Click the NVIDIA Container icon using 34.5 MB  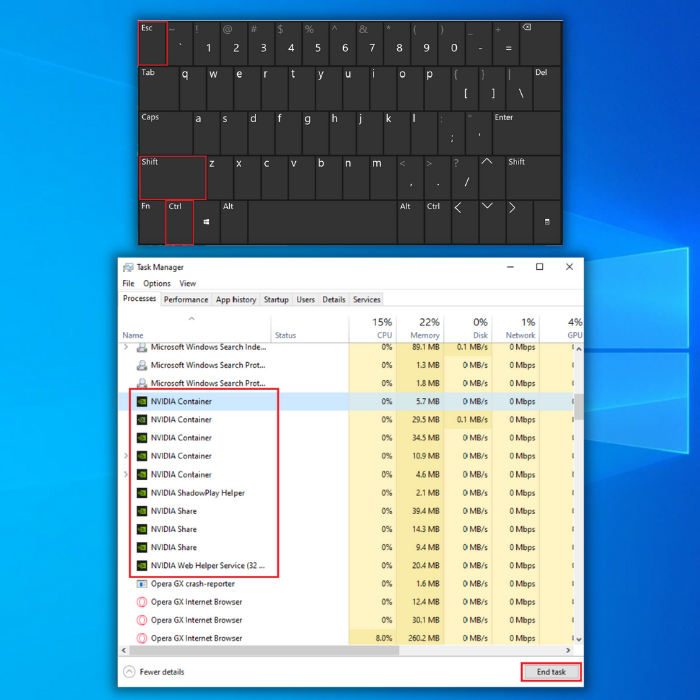tap(142, 438)
